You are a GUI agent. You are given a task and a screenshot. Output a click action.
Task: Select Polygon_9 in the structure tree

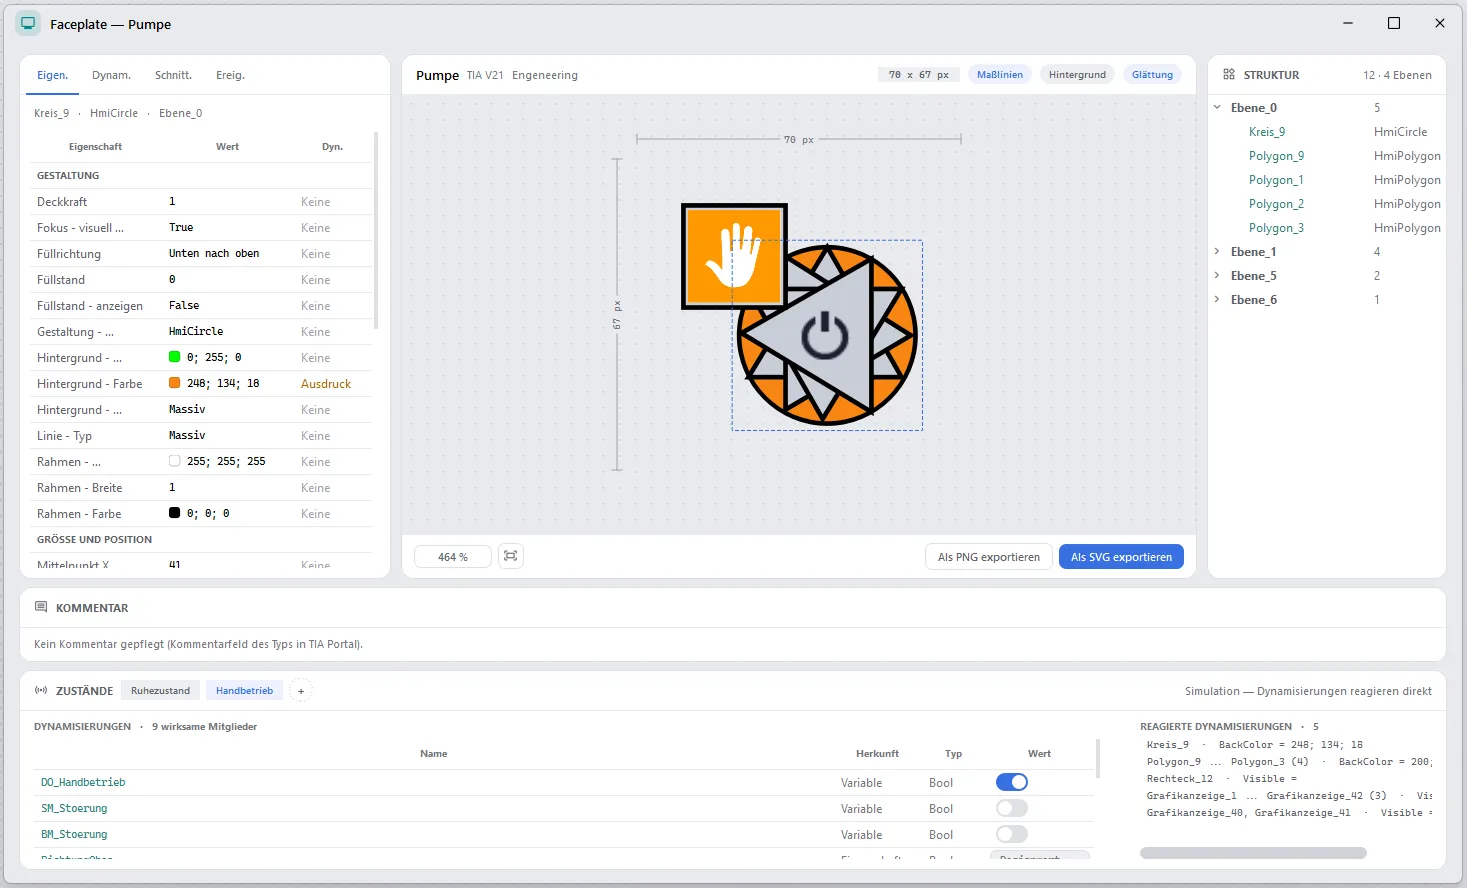1276,156
